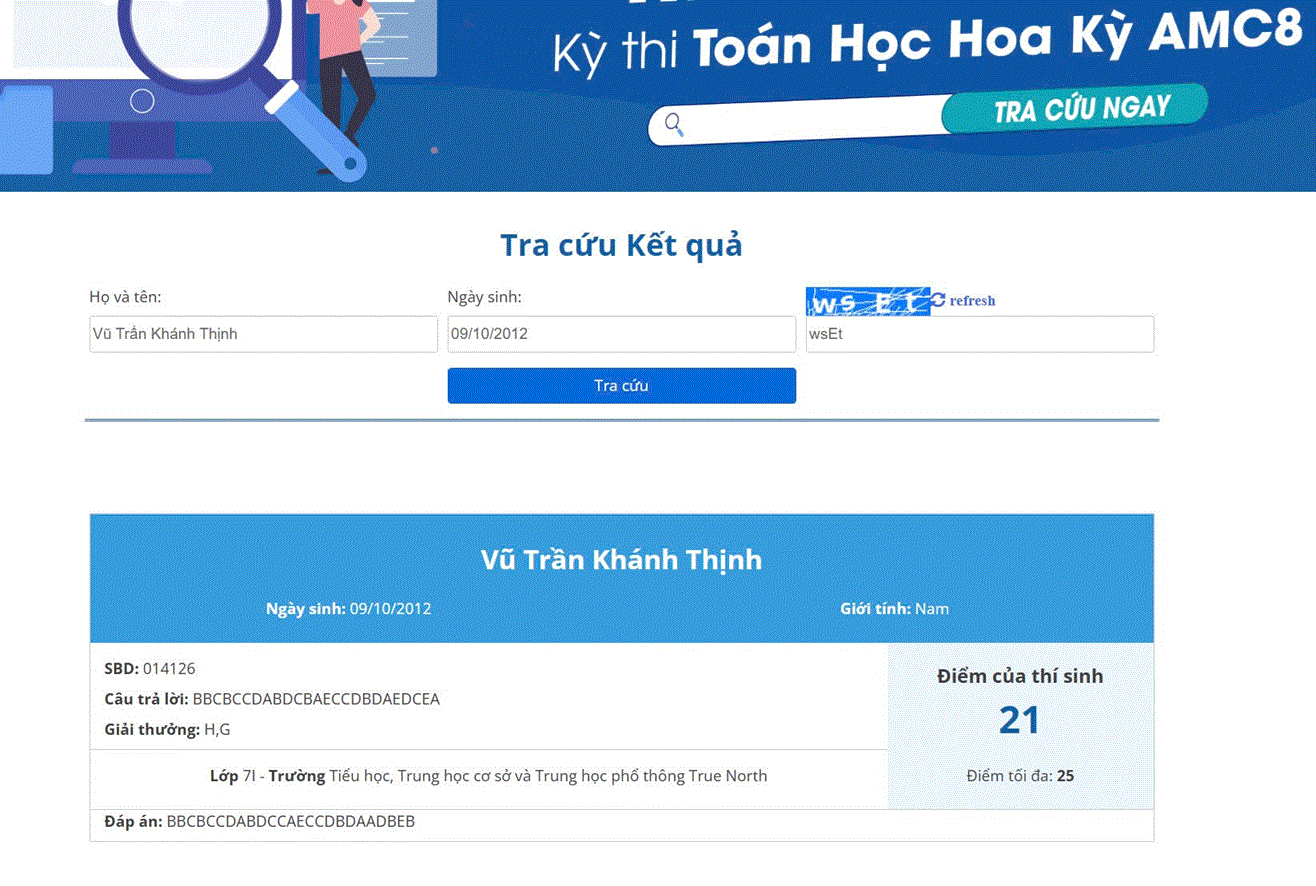Focus the Ngày sinh input field
The image size is (1316, 886).
pos(621,334)
